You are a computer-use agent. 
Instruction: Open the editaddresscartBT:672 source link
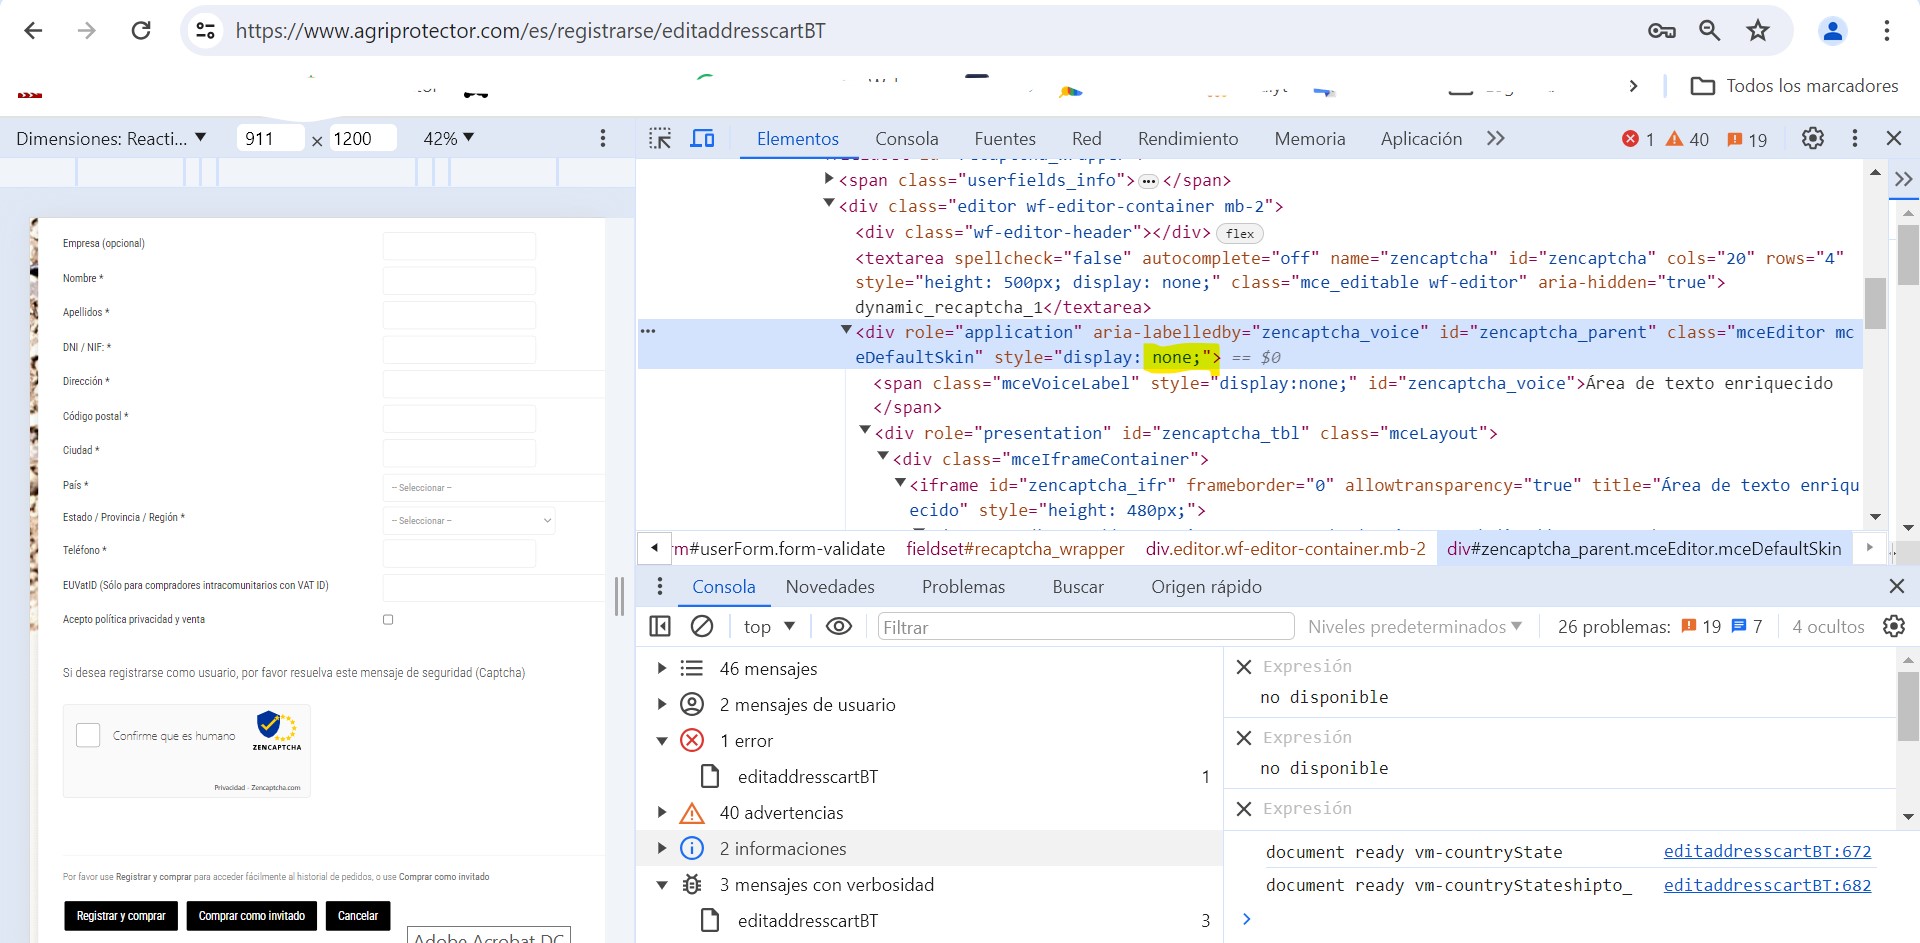coord(1766,852)
